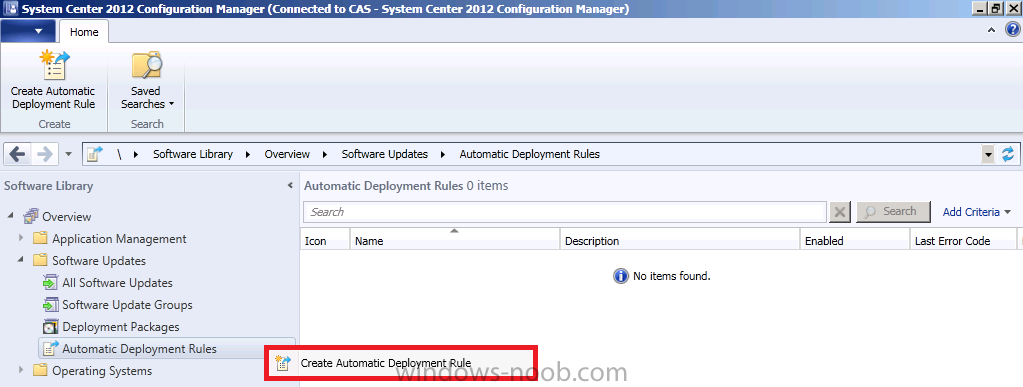
Task: Expand the arrow after Software Library breadcrumb
Action: (x=248, y=155)
